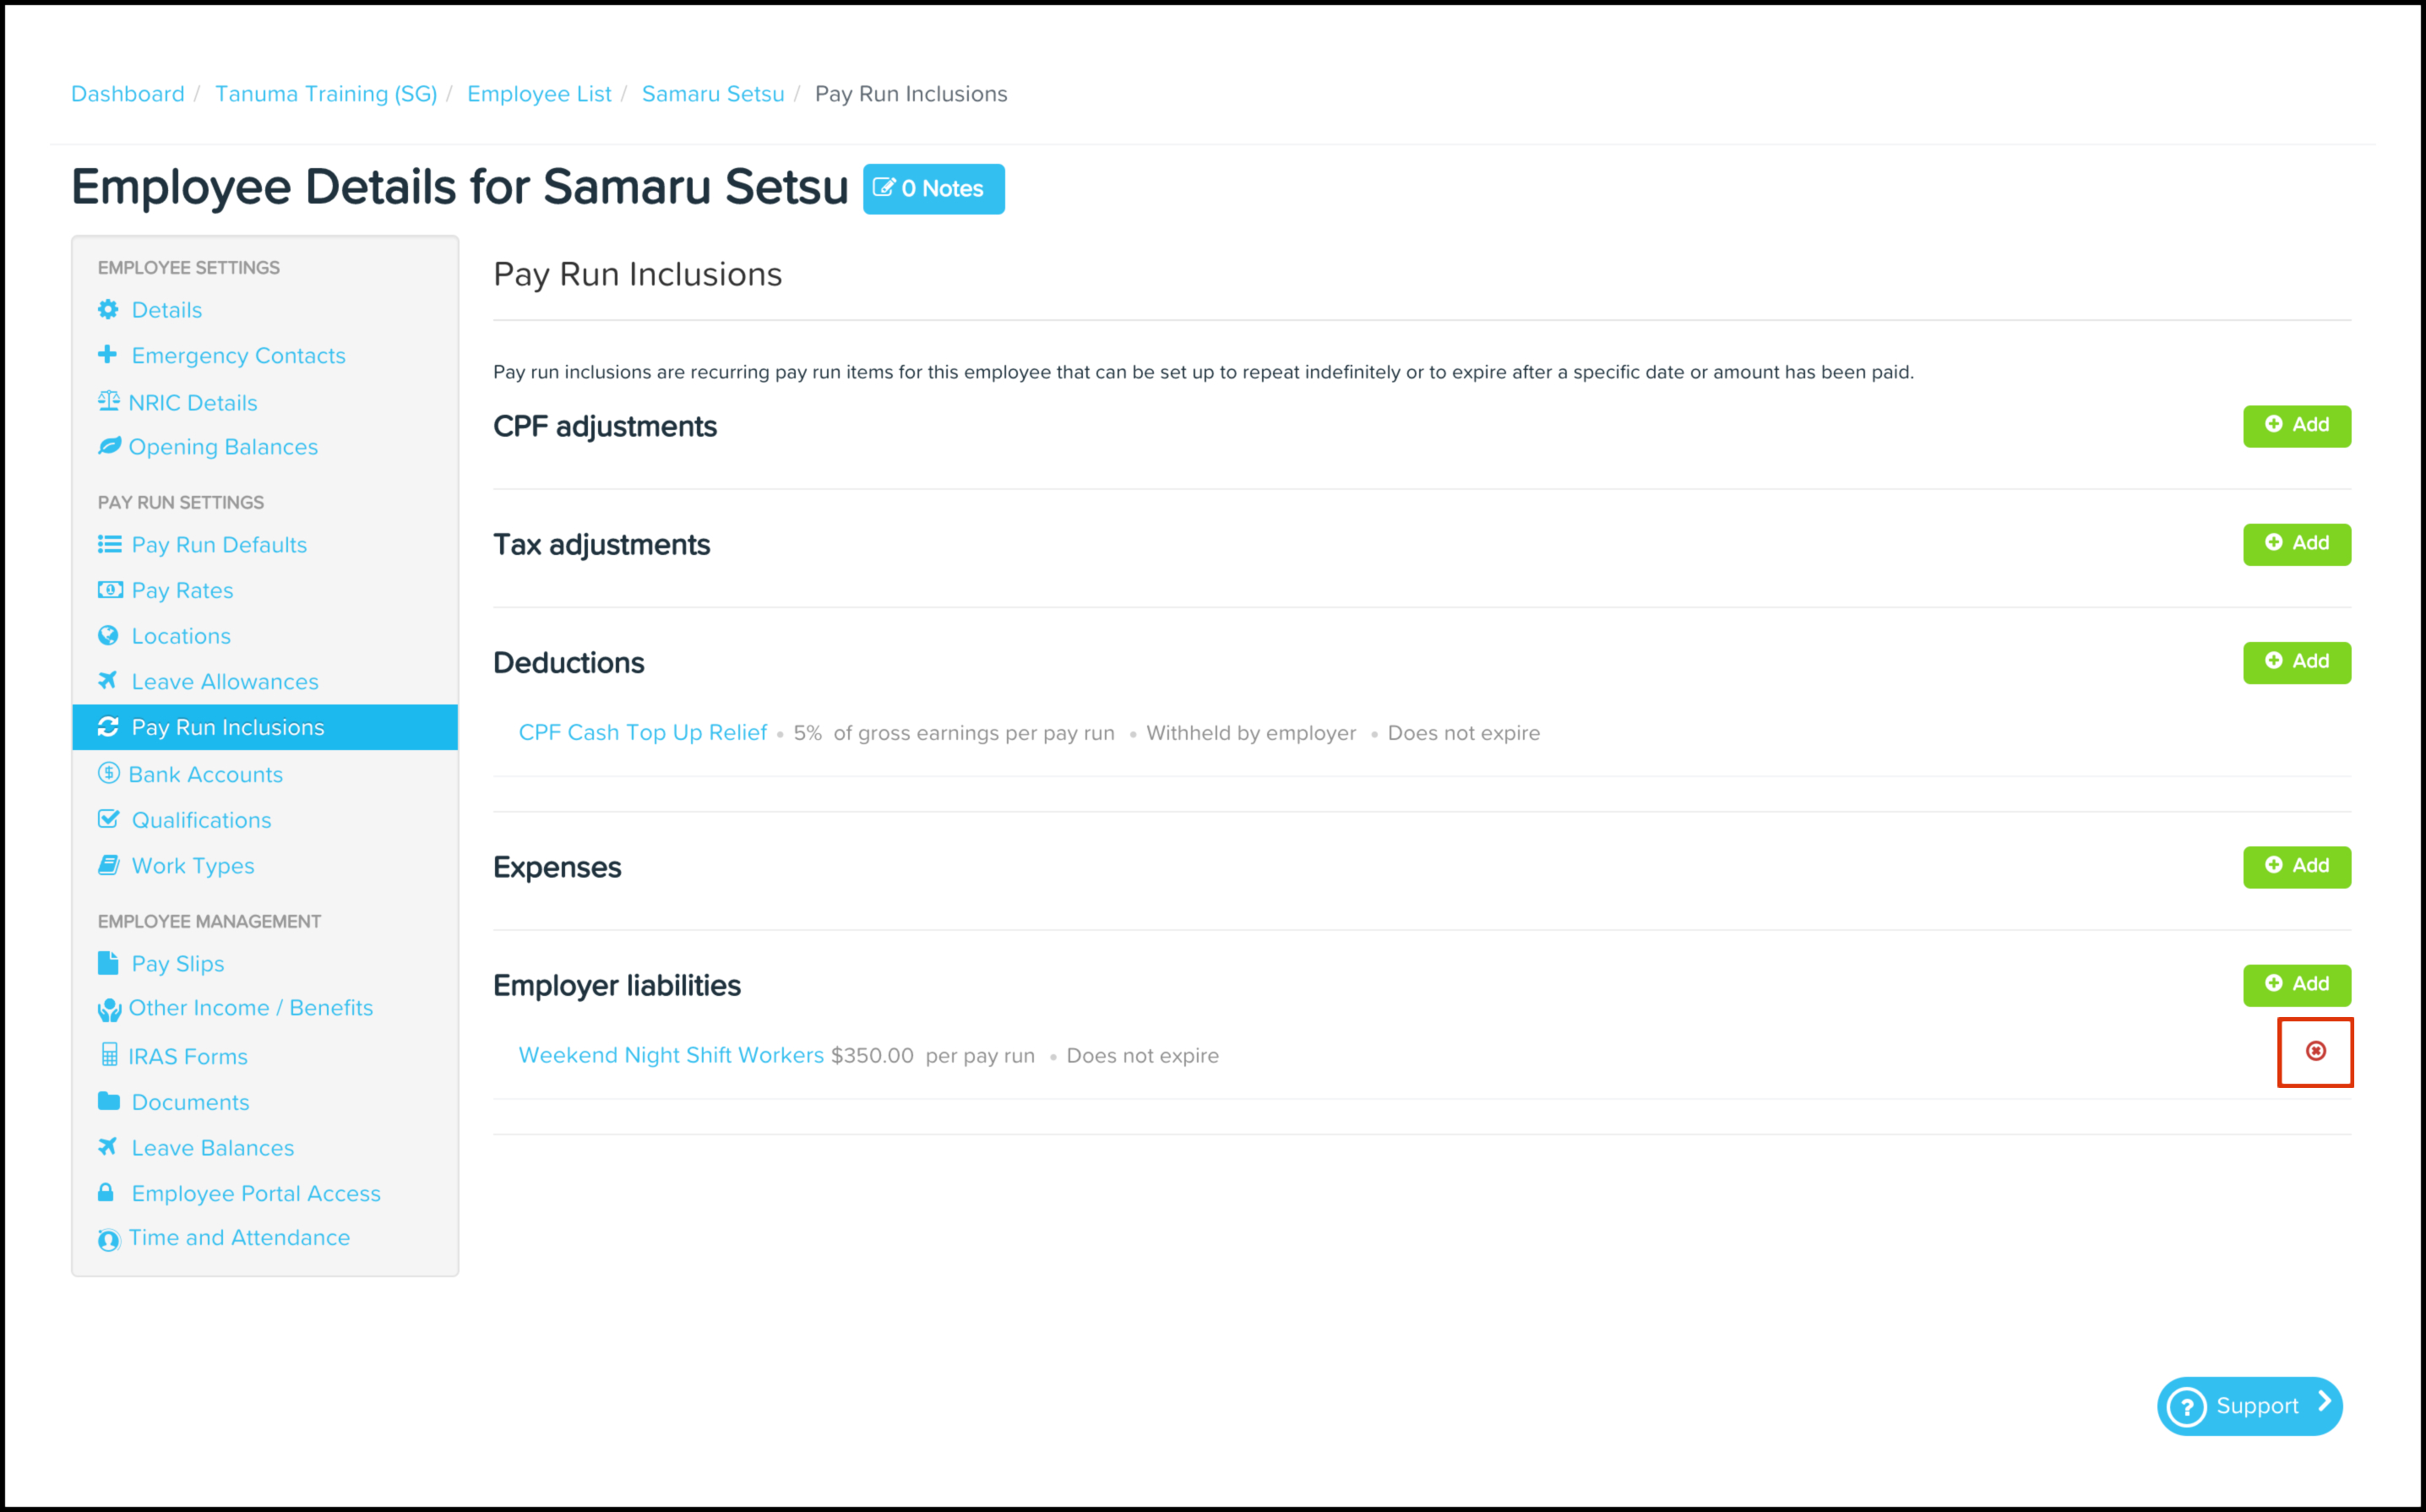The width and height of the screenshot is (2426, 1512).
Task: Go to Bank Accounts in sidebar
Action: point(205,775)
